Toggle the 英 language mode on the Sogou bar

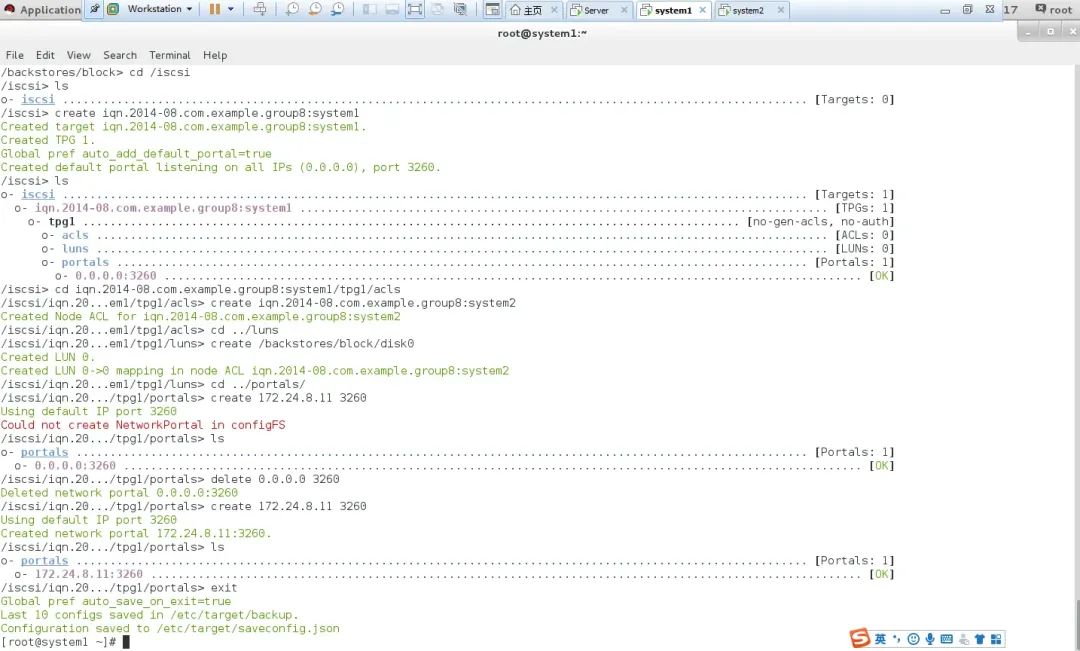click(880, 639)
